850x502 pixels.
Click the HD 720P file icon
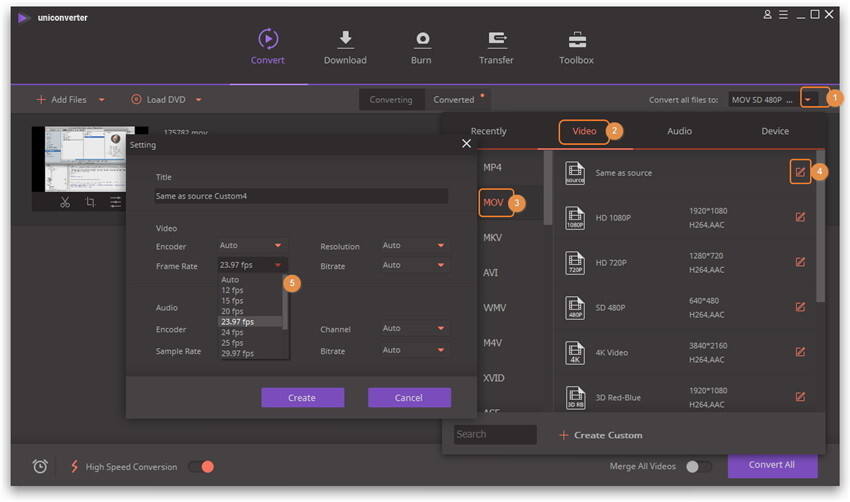pyautogui.click(x=575, y=263)
